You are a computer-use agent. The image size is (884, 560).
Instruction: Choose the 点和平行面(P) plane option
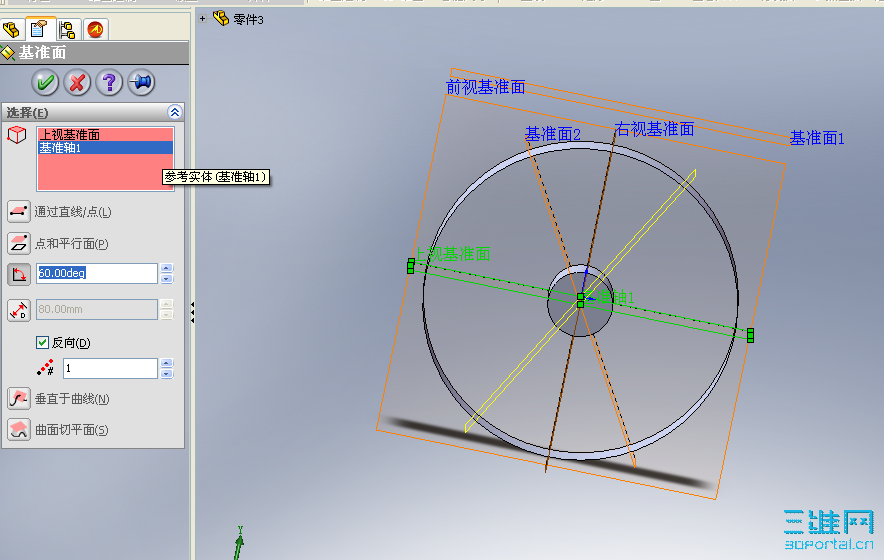click(19, 244)
